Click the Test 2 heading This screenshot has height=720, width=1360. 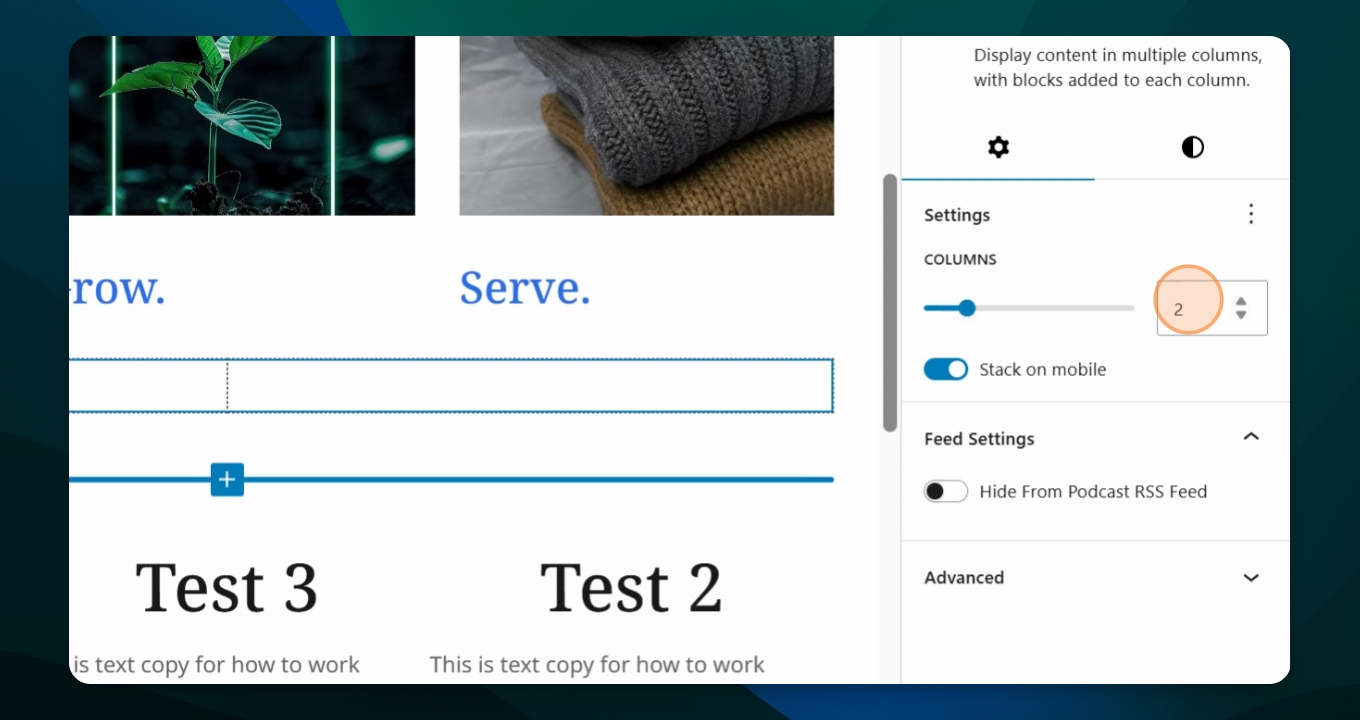[631, 587]
